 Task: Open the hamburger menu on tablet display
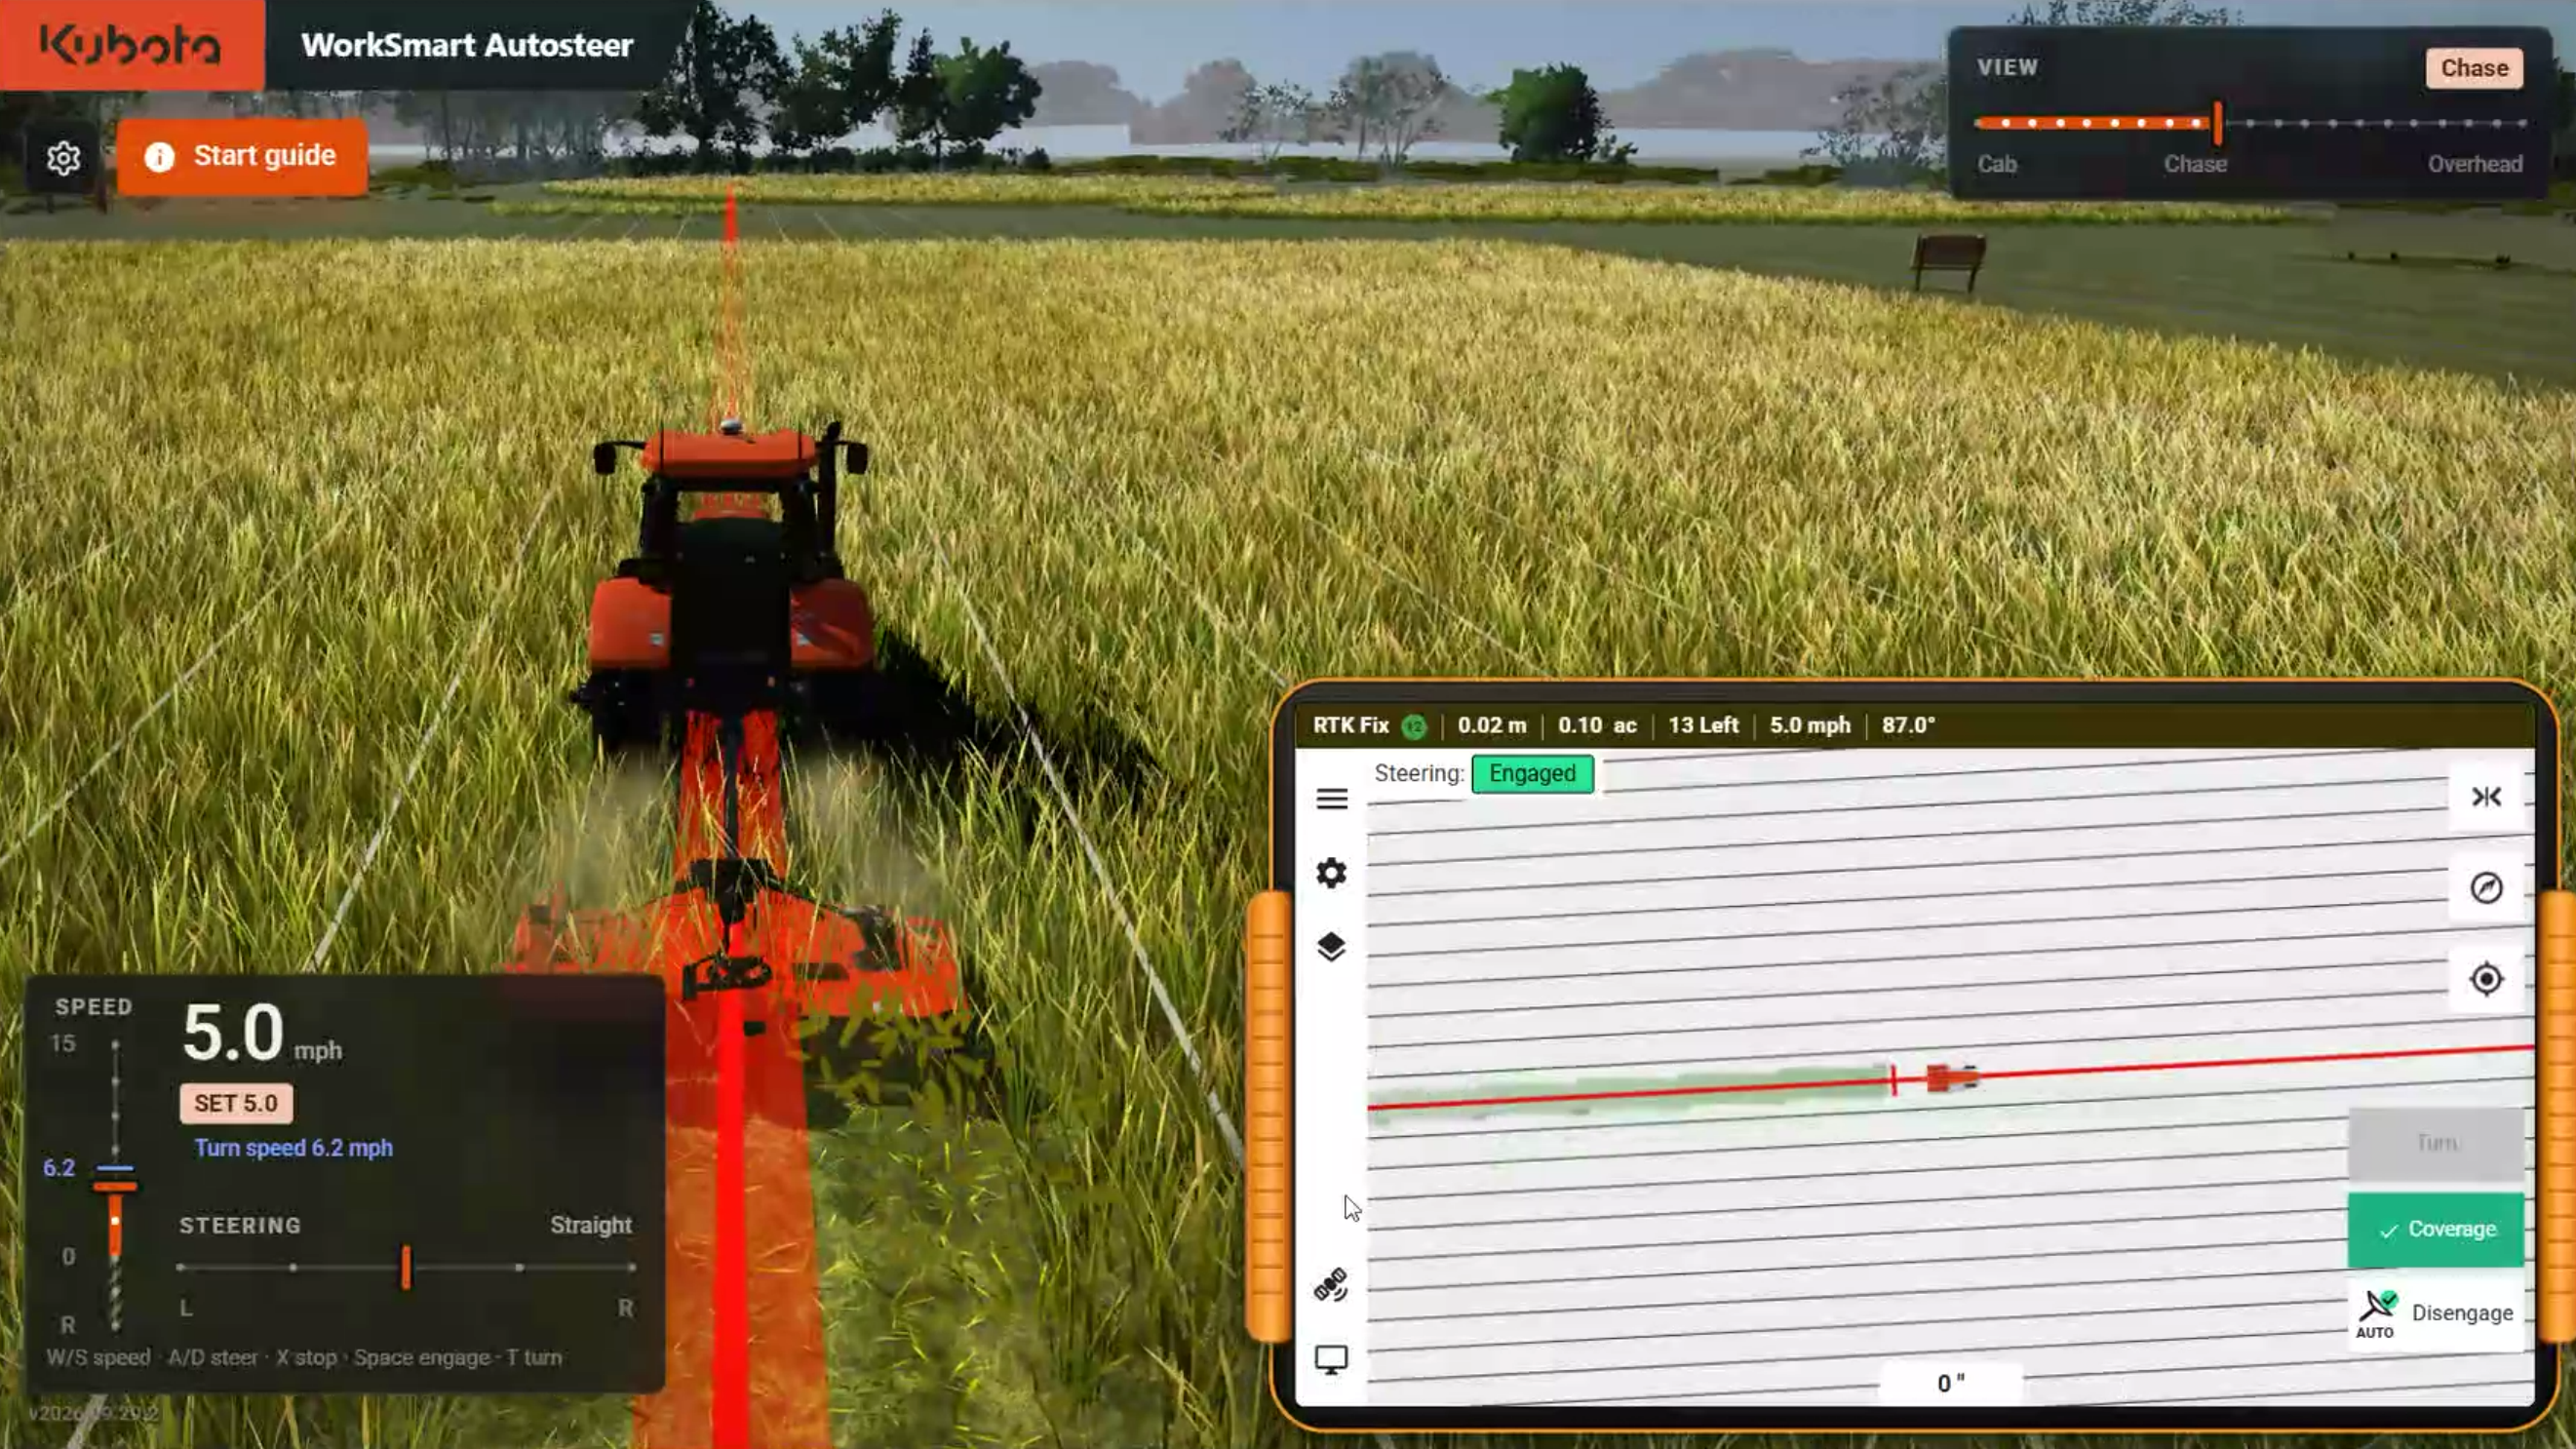[x=1331, y=799]
